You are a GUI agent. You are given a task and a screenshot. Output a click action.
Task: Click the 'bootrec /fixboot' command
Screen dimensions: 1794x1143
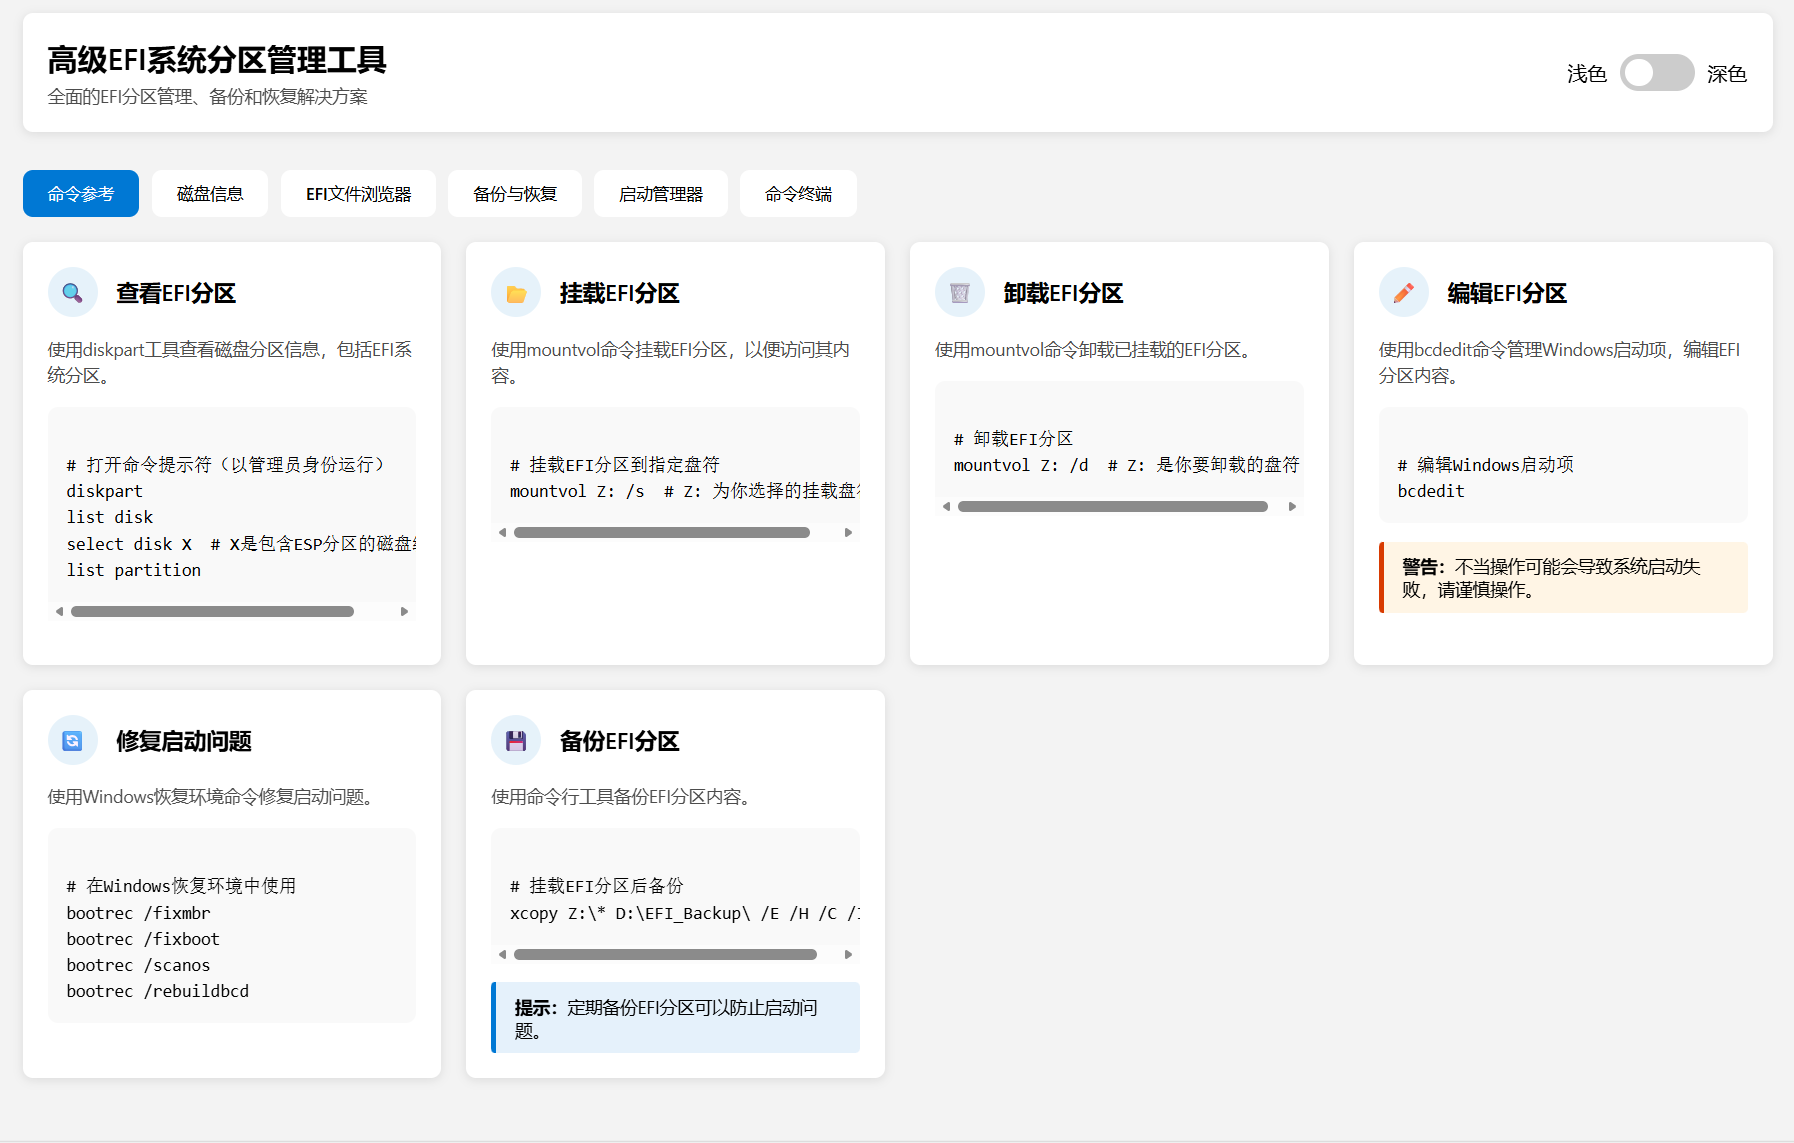click(x=143, y=939)
